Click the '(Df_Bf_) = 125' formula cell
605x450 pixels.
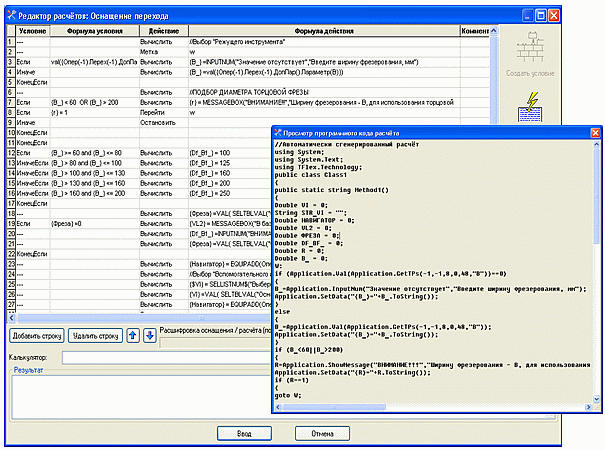tap(230, 163)
